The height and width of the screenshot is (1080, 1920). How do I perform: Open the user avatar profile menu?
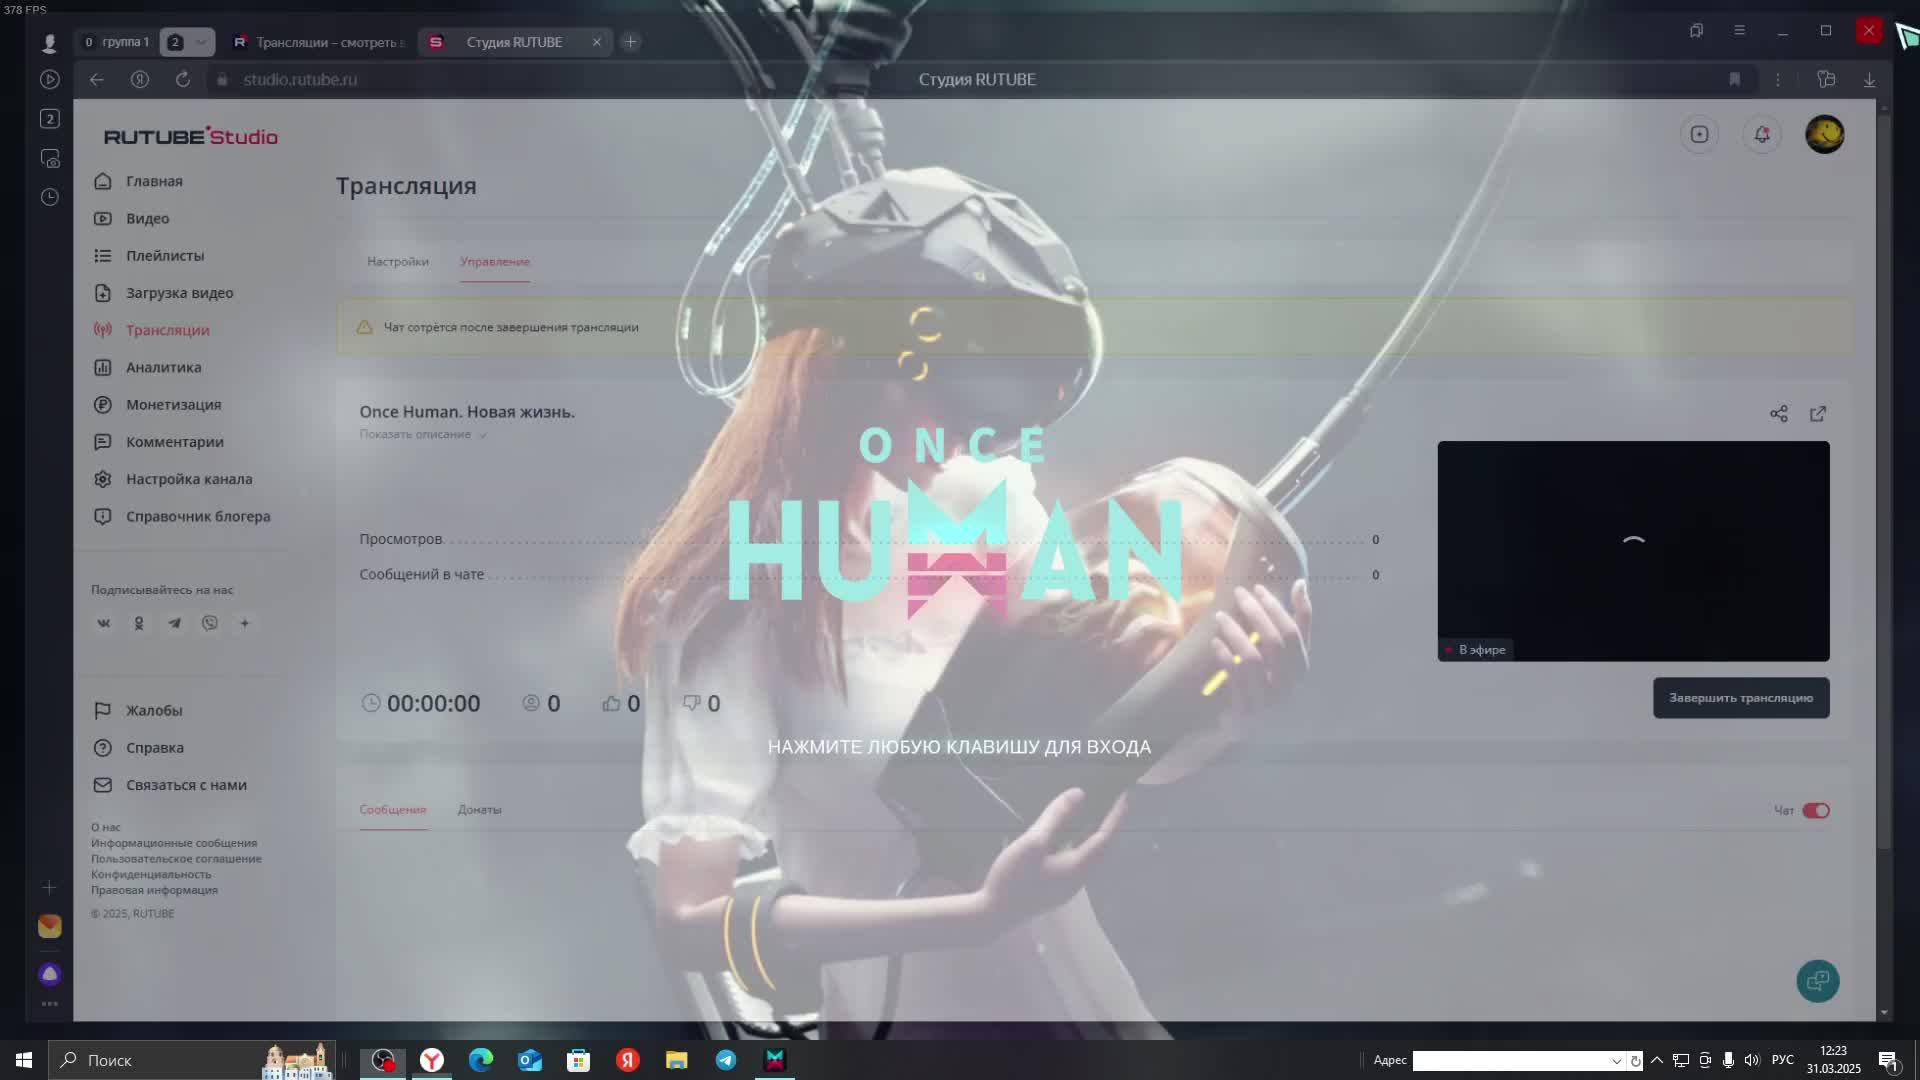(1824, 135)
